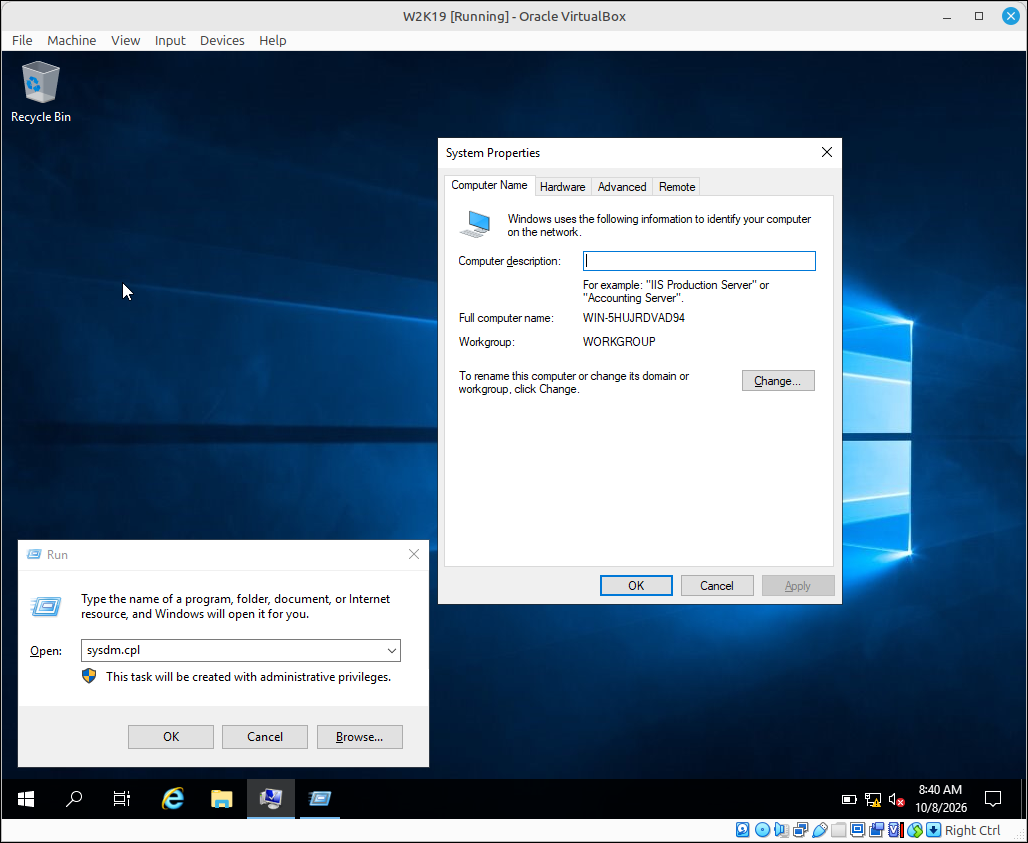Viewport: 1028px width, 843px height.
Task: Switch to the Advanced tab
Action: 622,187
